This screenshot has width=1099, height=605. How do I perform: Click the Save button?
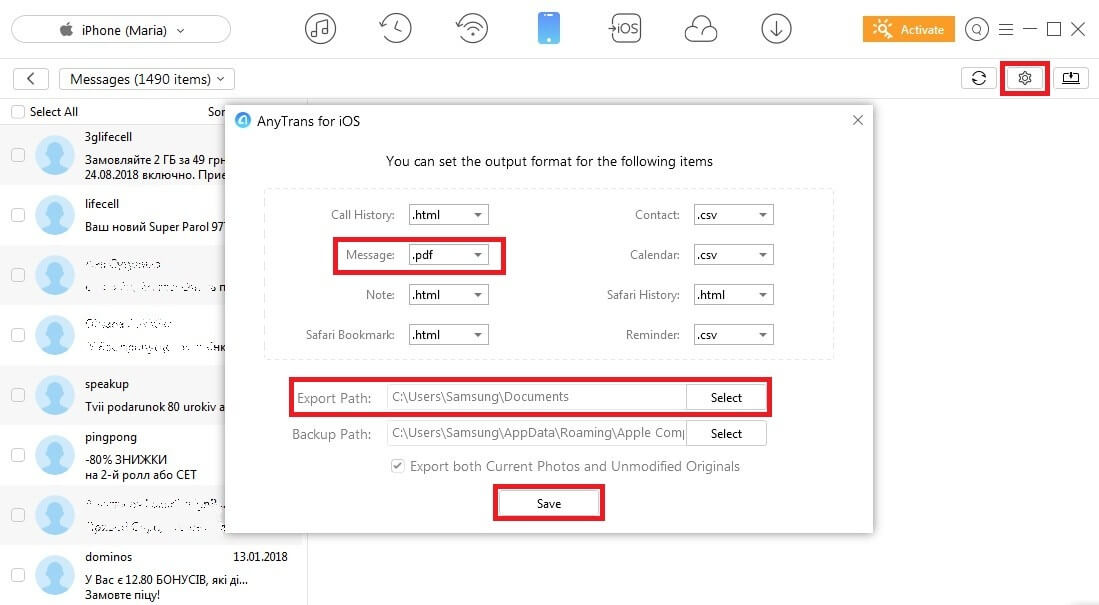tap(549, 503)
